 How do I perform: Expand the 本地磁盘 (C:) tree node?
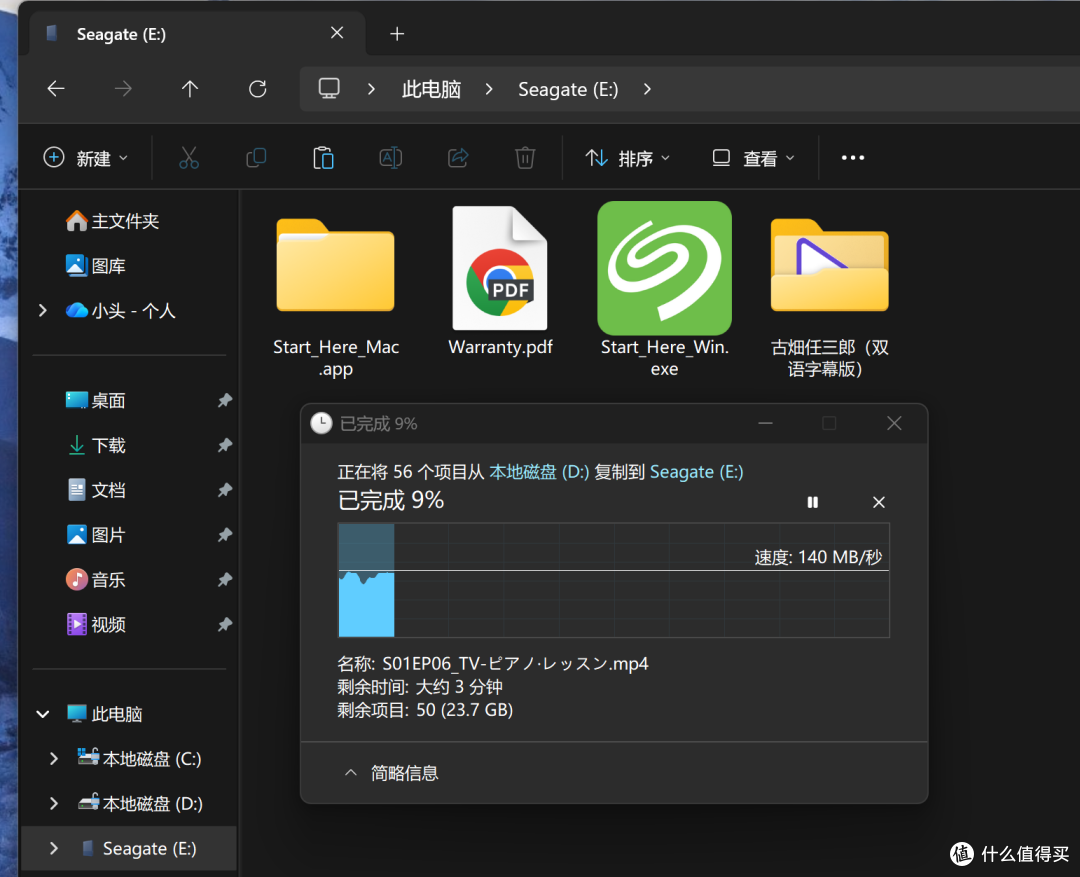54,759
